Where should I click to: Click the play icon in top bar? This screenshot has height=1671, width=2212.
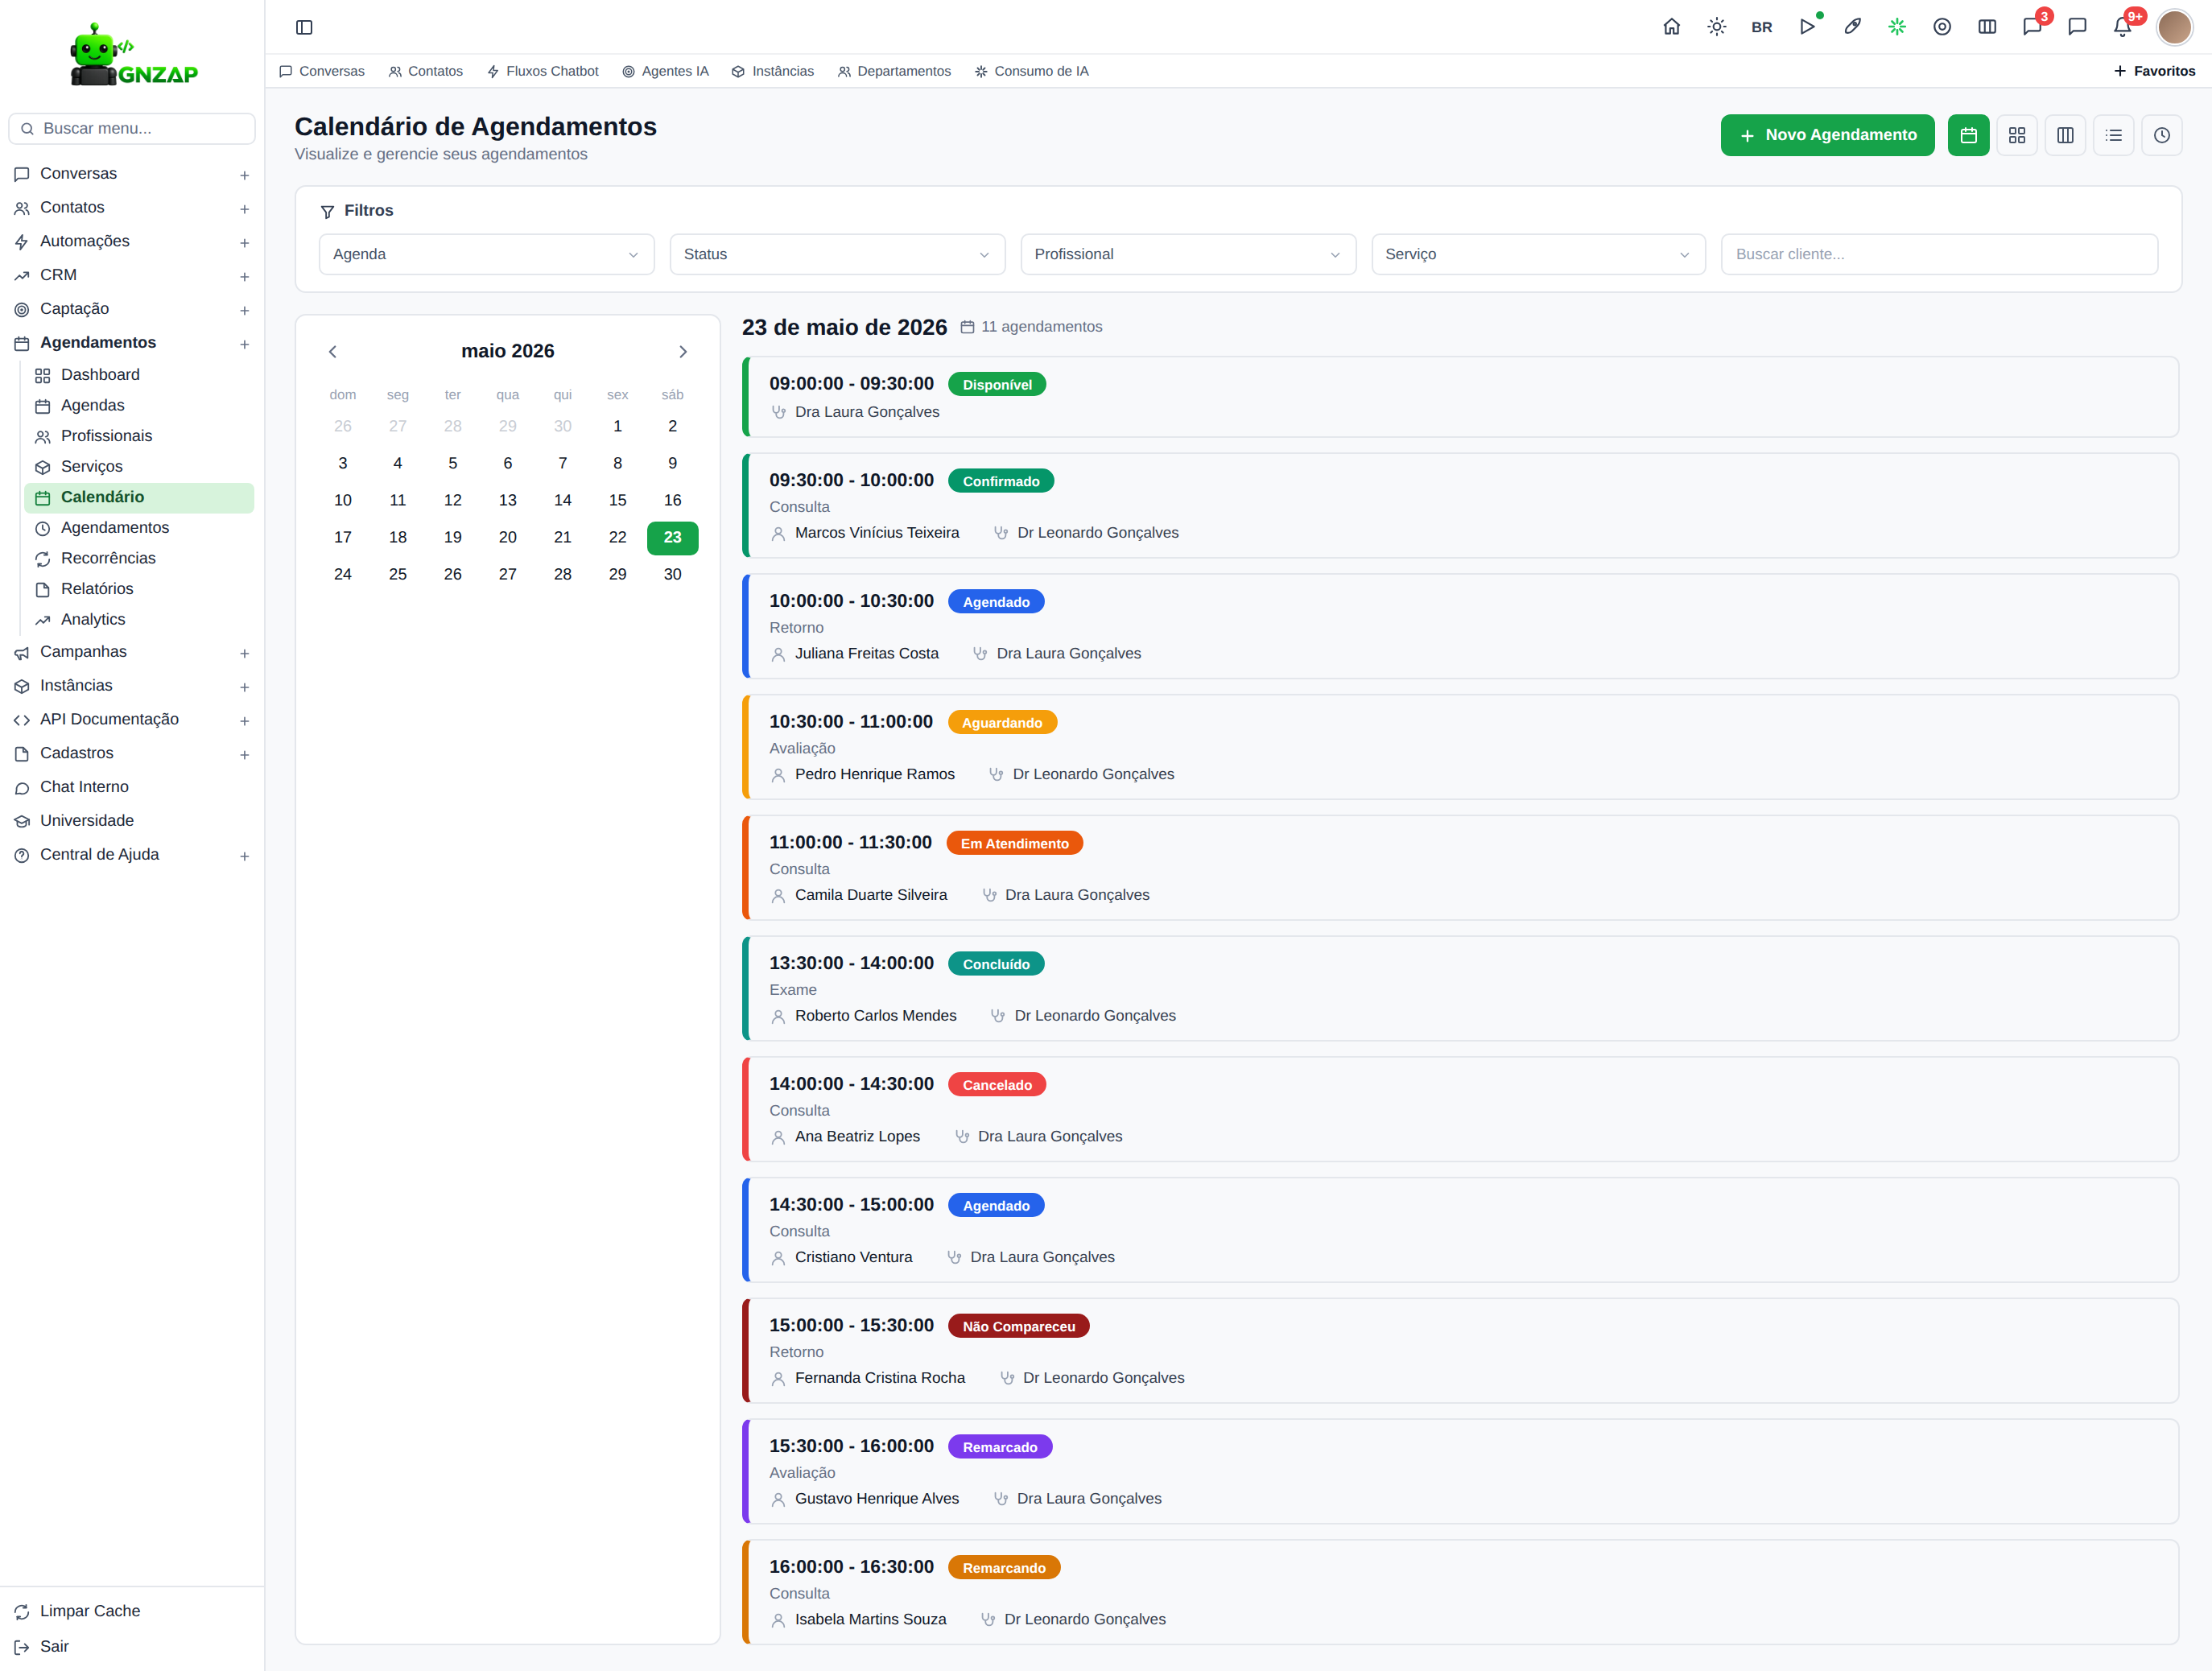1806,27
